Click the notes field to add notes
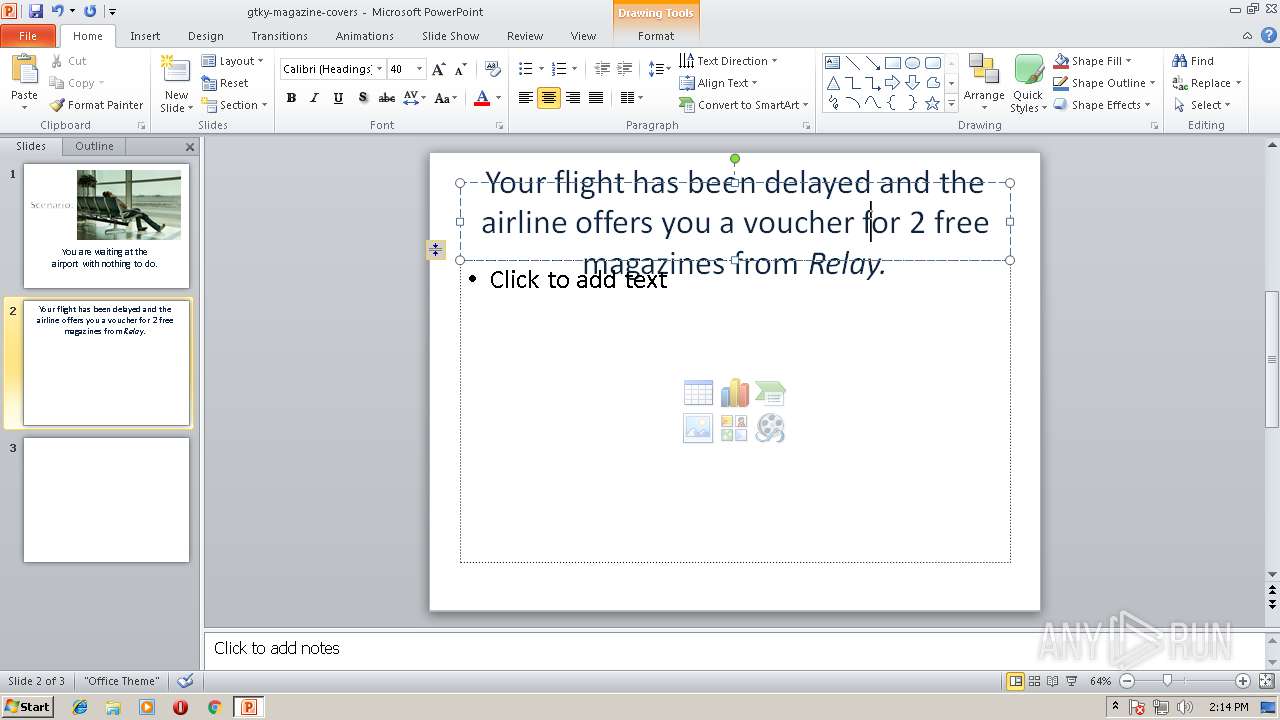Screen dimensions: 1280x720 click(735, 648)
